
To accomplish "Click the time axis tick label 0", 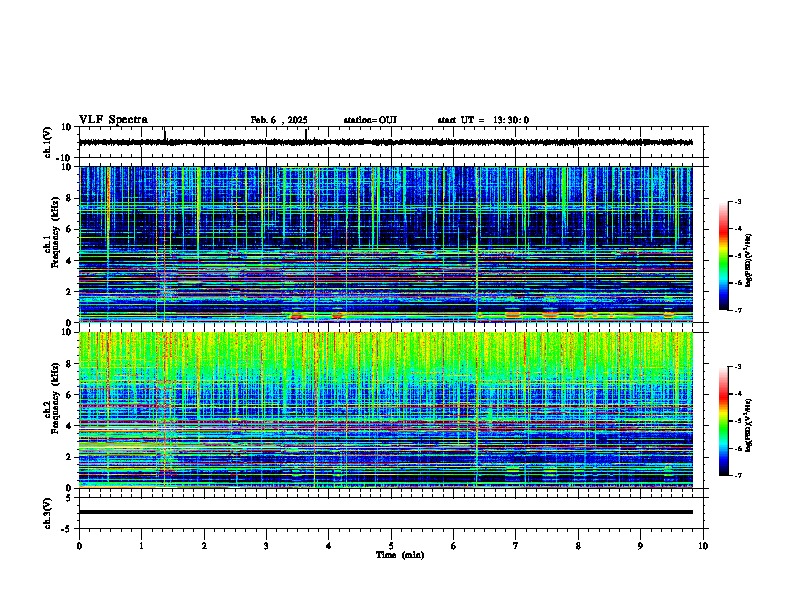I will (x=79, y=545).
